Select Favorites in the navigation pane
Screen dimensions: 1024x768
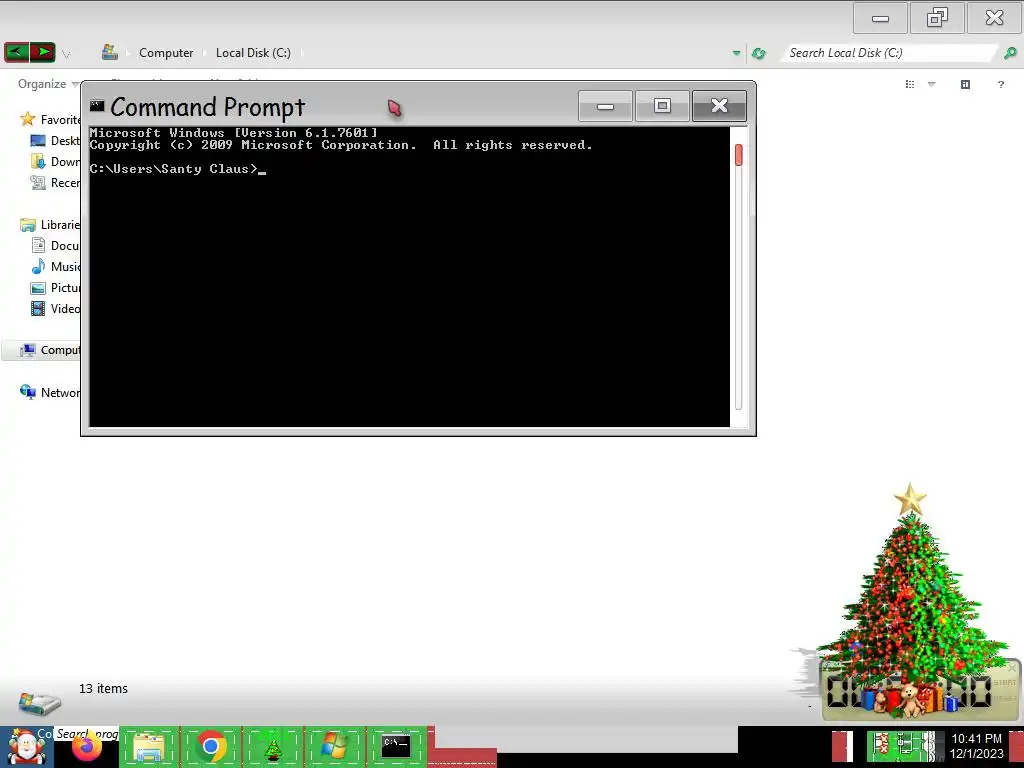coord(50,120)
